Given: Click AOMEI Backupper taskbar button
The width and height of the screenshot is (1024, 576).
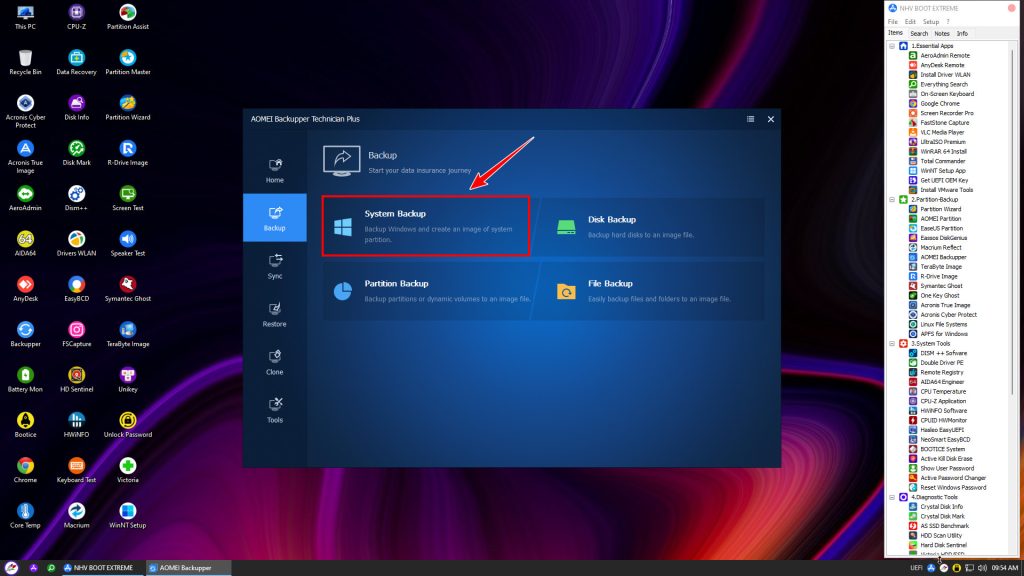Looking at the screenshot, I should pos(187,568).
